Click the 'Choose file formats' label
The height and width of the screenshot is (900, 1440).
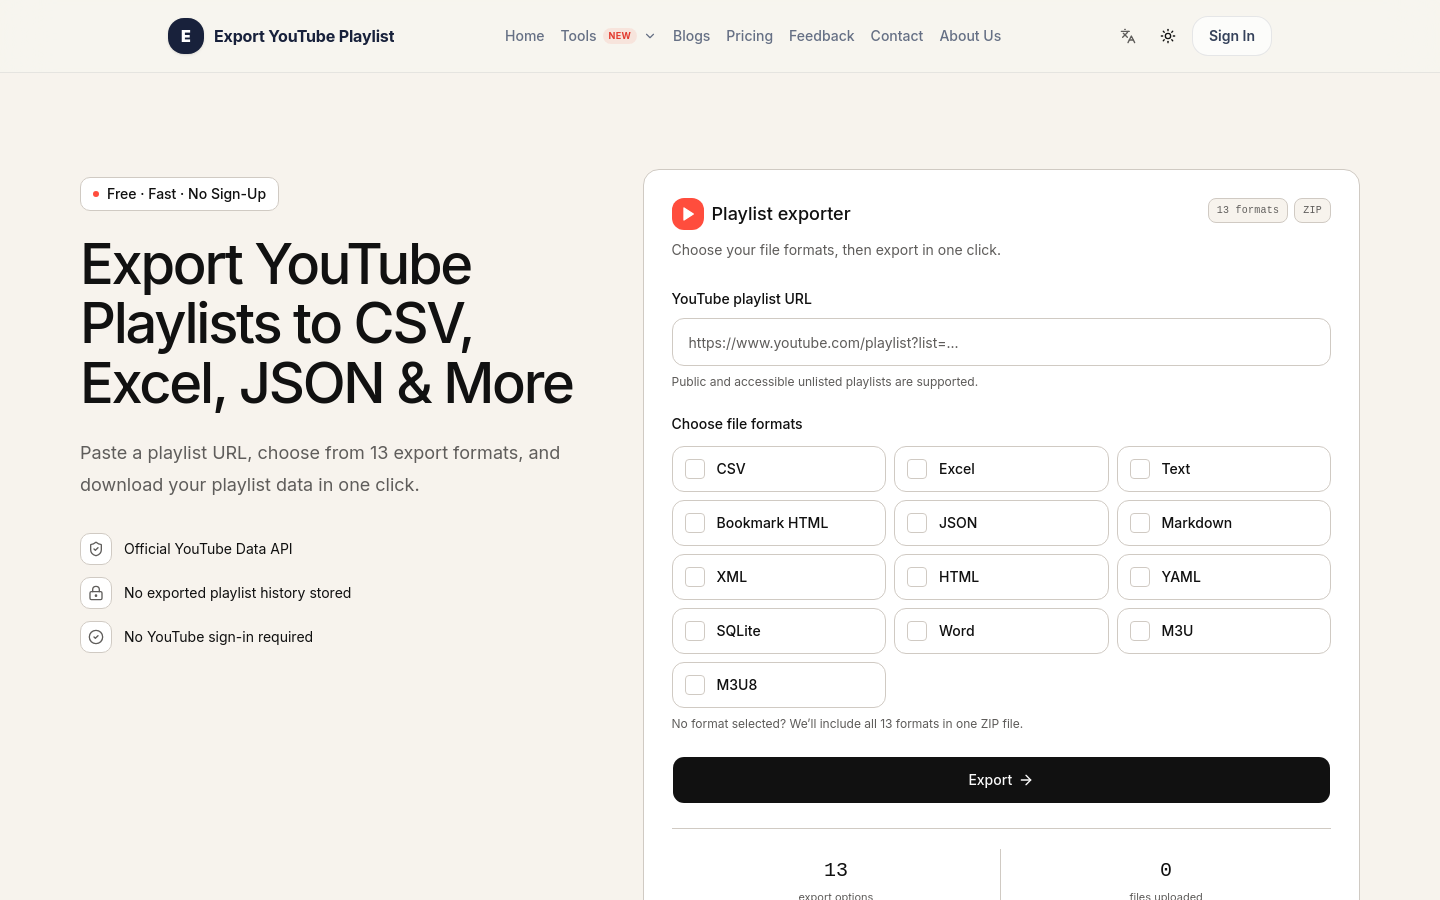tap(737, 424)
